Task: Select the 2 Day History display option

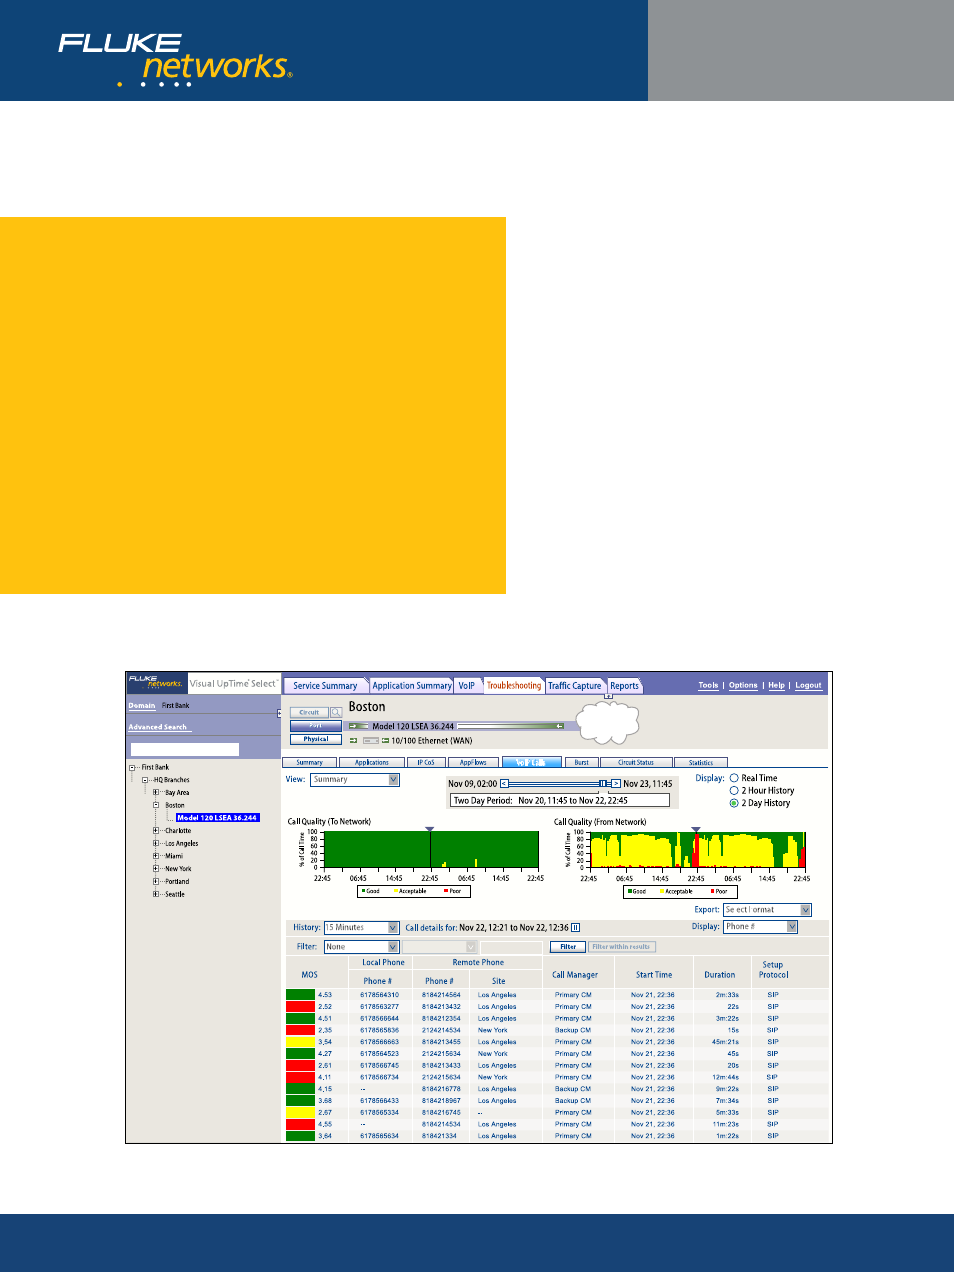Action: click(x=734, y=803)
